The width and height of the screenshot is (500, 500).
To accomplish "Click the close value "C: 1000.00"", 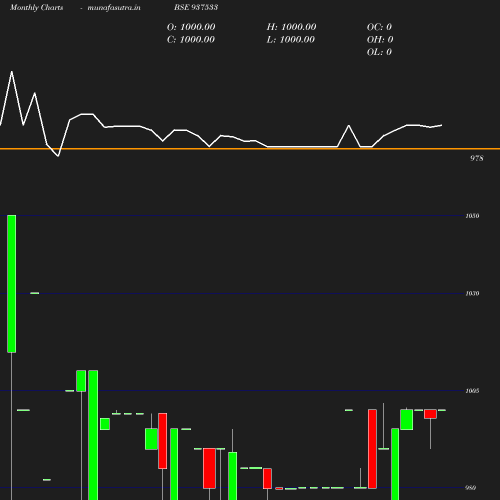I will [191, 40].
